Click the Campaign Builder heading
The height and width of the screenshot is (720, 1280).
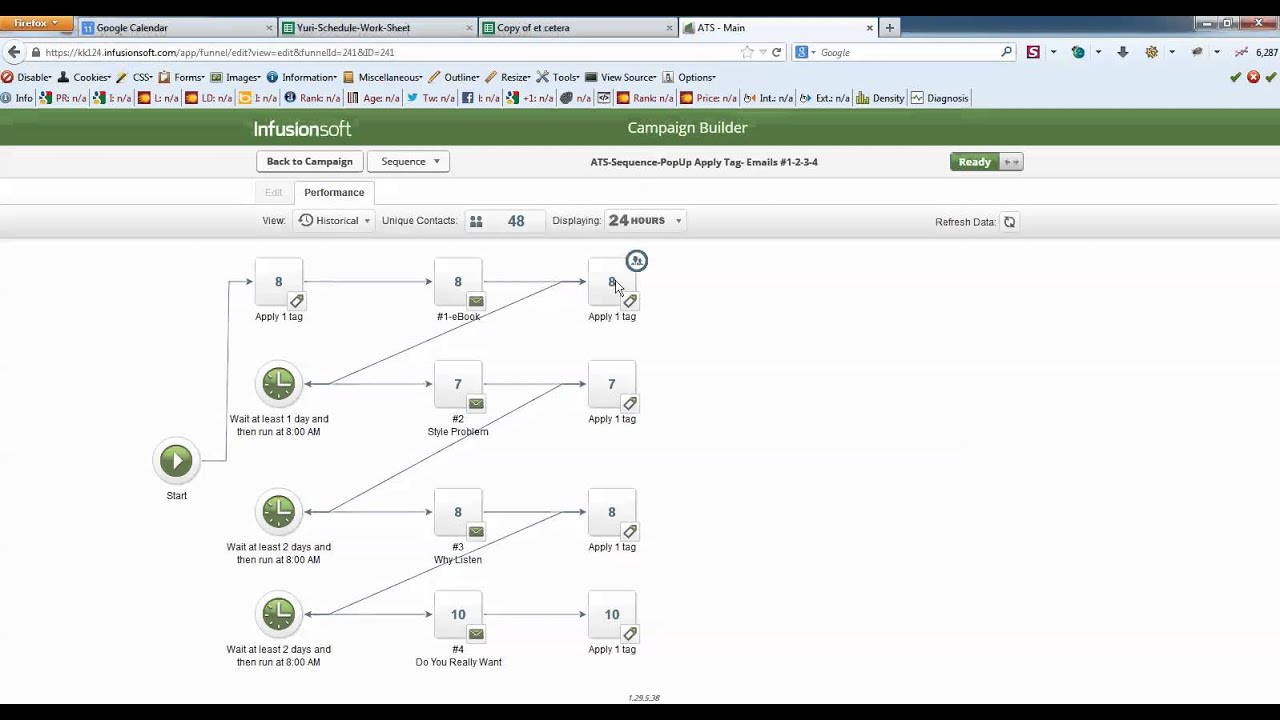click(x=687, y=128)
